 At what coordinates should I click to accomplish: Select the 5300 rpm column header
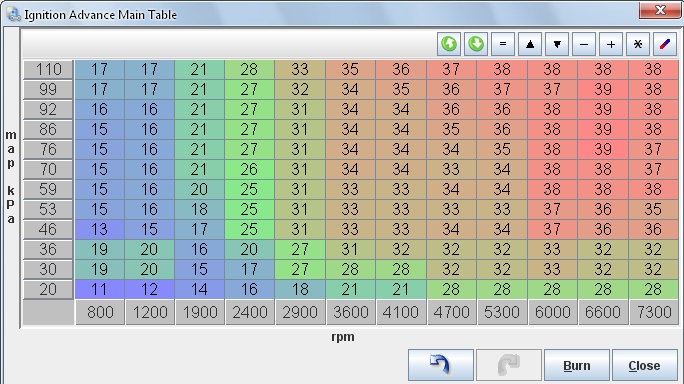502,312
